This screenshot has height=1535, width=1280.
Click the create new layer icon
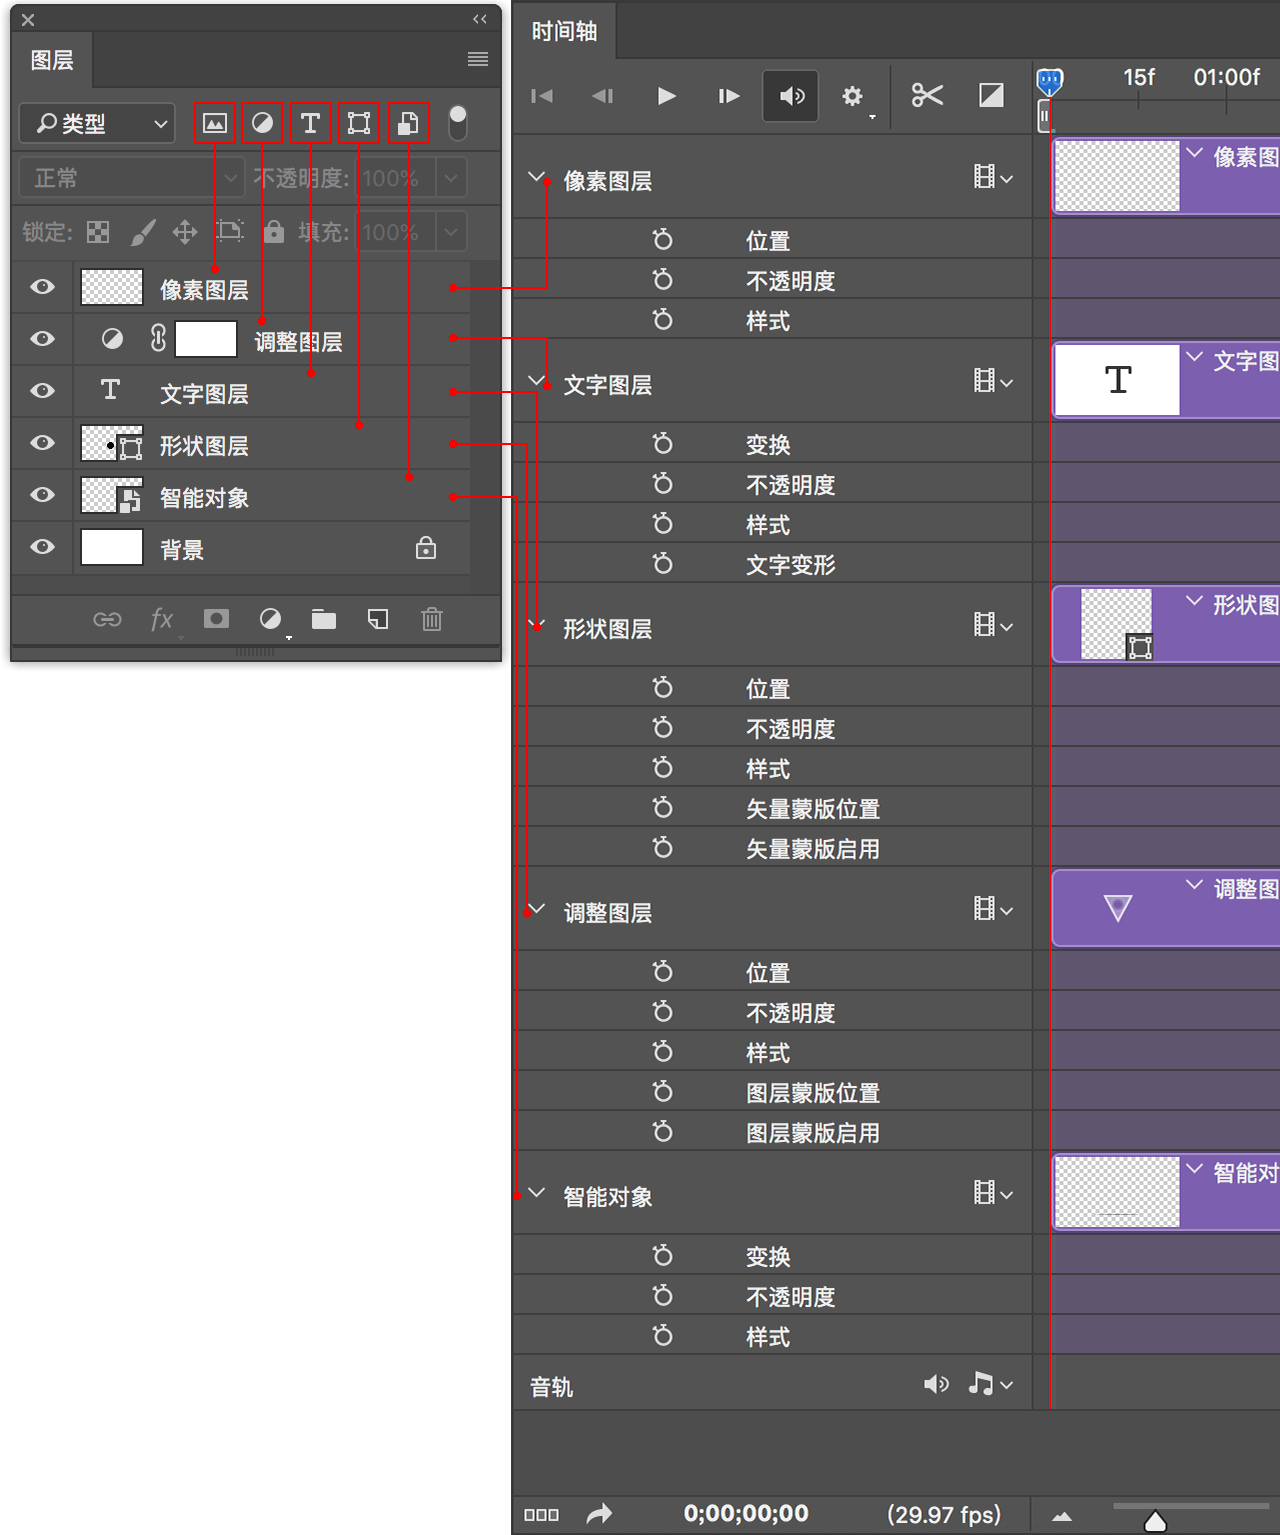click(x=378, y=620)
